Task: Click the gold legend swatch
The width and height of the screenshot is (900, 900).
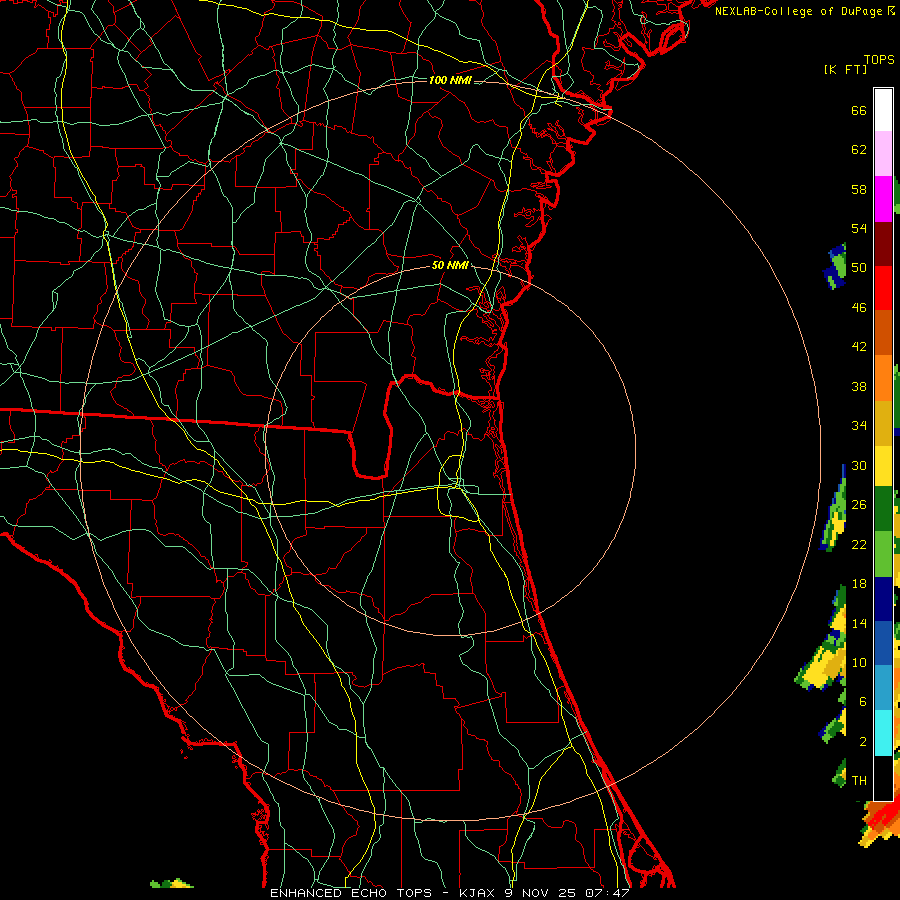Action: tap(883, 422)
